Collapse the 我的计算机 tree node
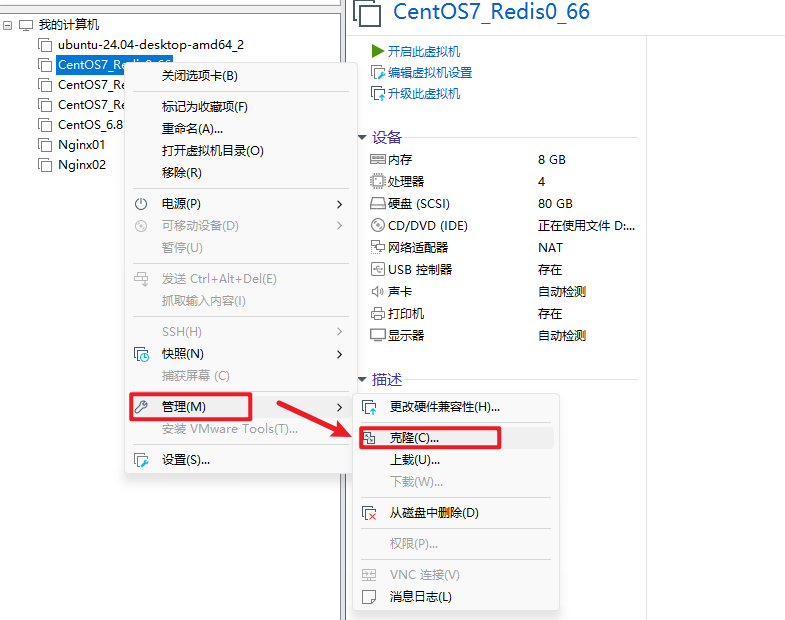Viewport: 785px width, 620px height. pos(8,25)
